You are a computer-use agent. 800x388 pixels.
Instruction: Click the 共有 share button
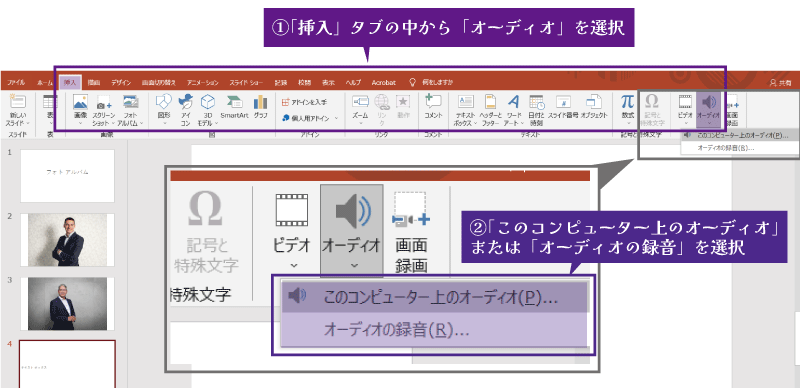tap(781, 82)
